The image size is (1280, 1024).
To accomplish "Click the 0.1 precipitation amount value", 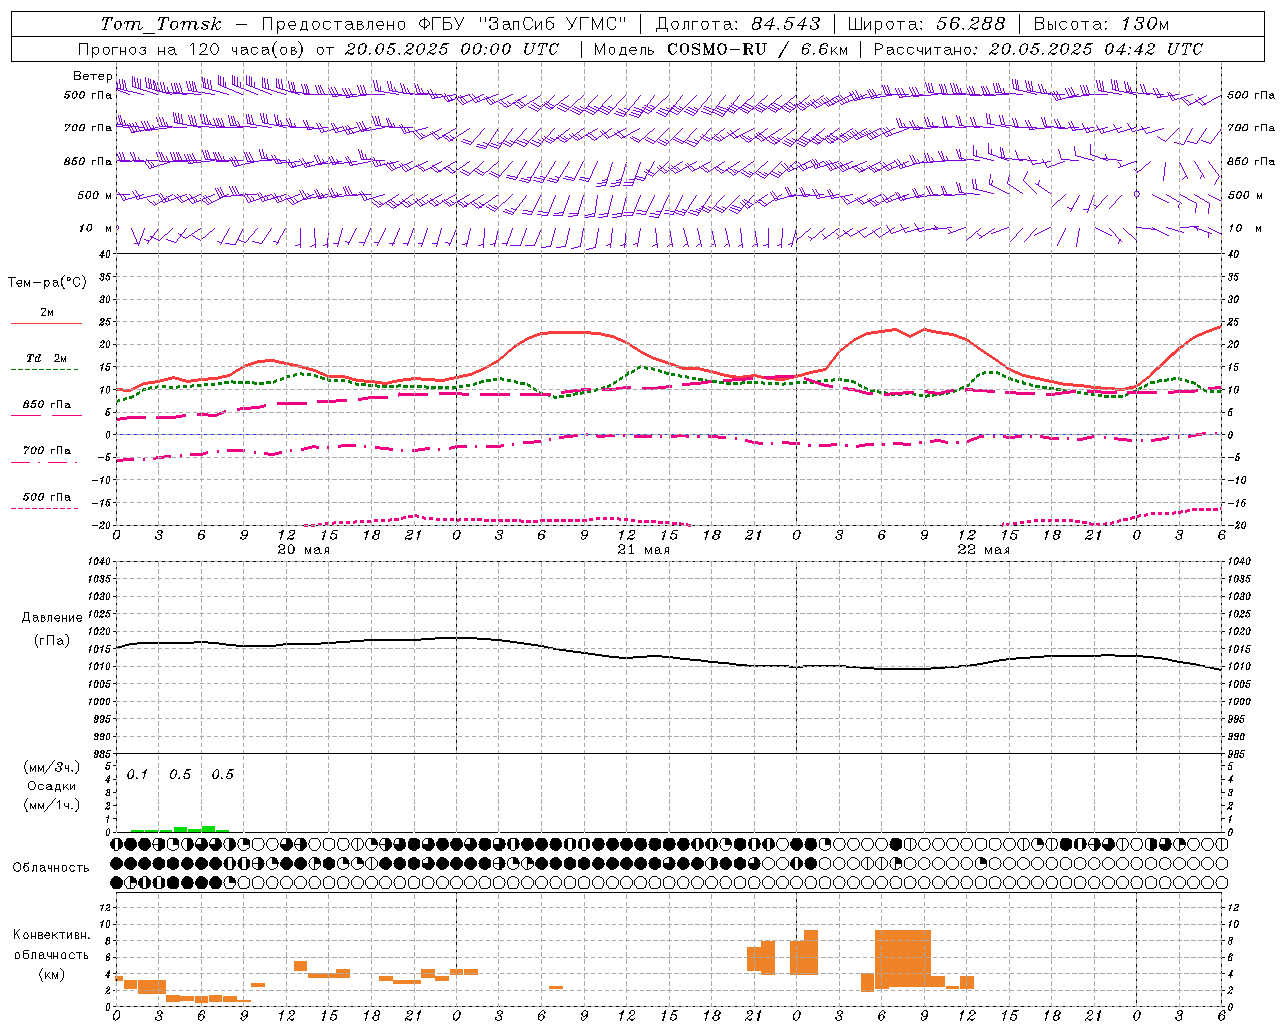I will [x=137, y=775].
